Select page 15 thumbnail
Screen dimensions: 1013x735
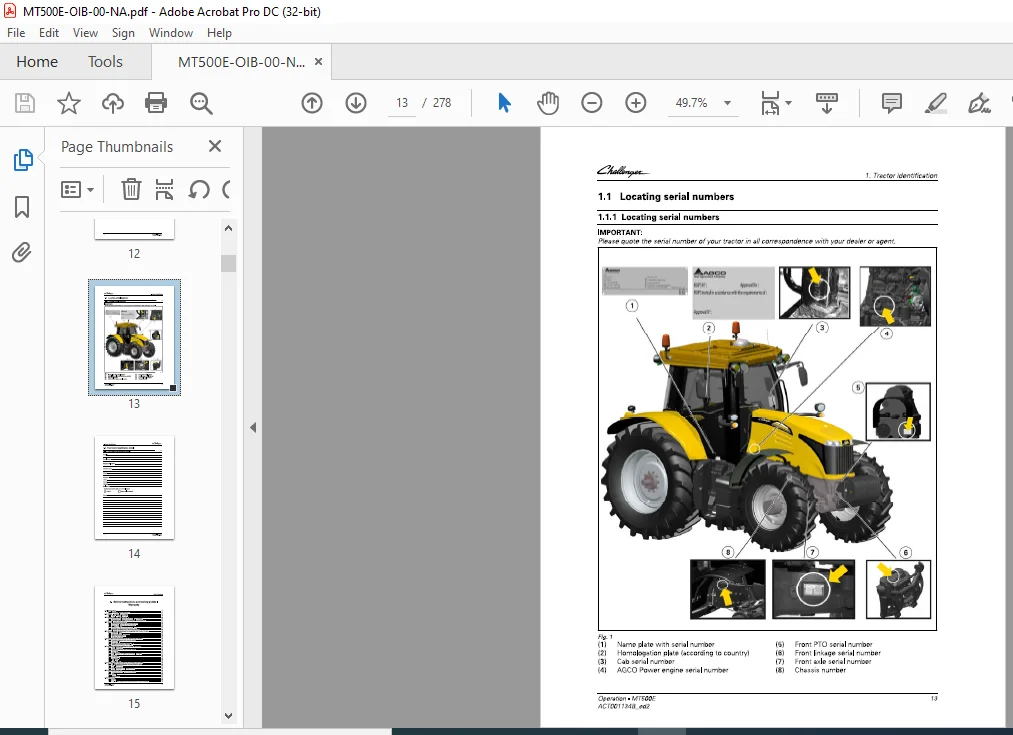point(134,638)
